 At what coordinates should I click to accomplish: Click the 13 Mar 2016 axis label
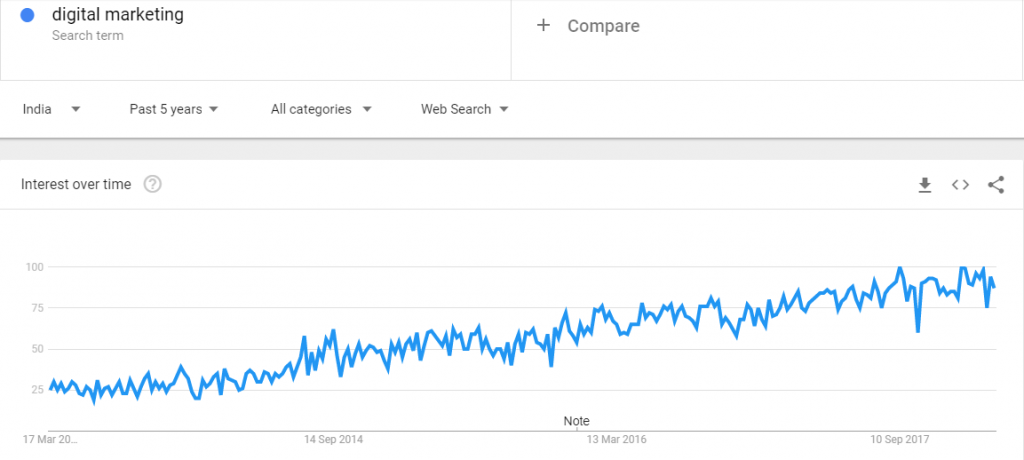[x=616, y=439]
